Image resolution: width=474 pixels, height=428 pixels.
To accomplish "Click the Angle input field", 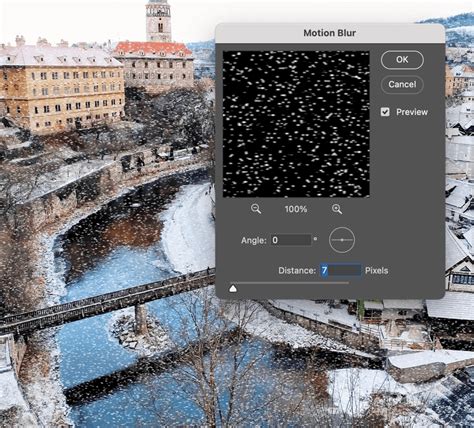I will (x=291, y=240).
